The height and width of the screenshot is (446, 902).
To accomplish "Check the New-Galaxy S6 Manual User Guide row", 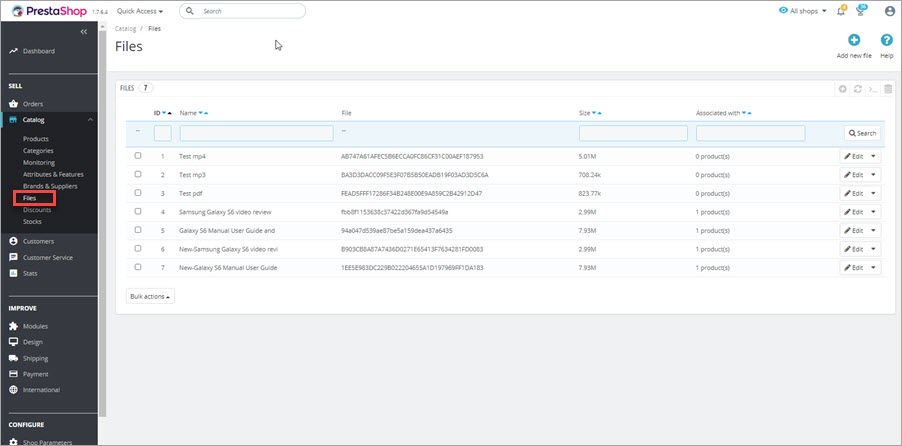I will tap(138, 267).
